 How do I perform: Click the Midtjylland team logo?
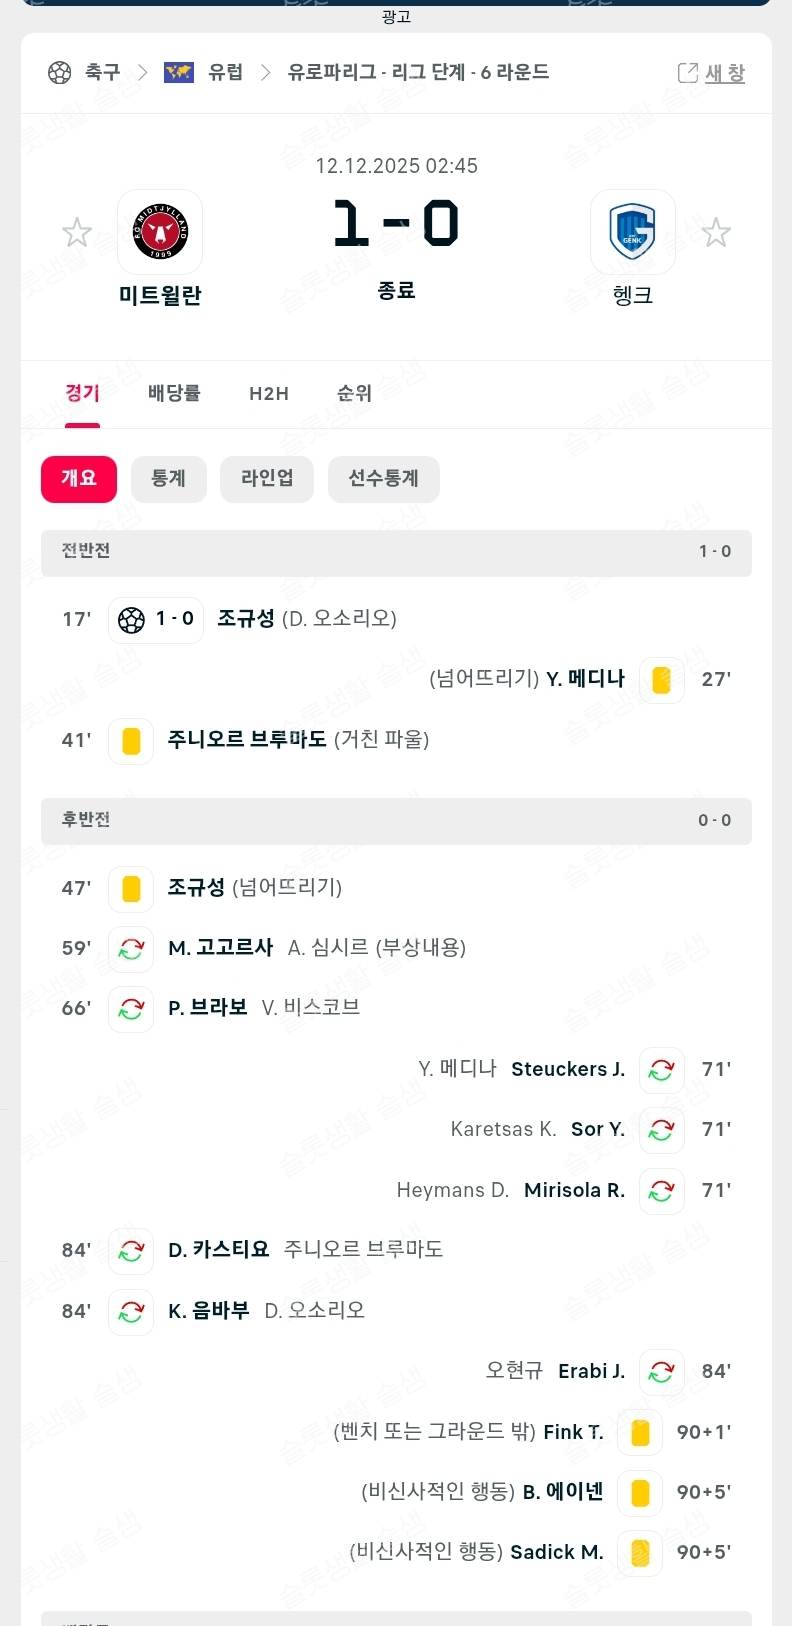click(160, 232)
